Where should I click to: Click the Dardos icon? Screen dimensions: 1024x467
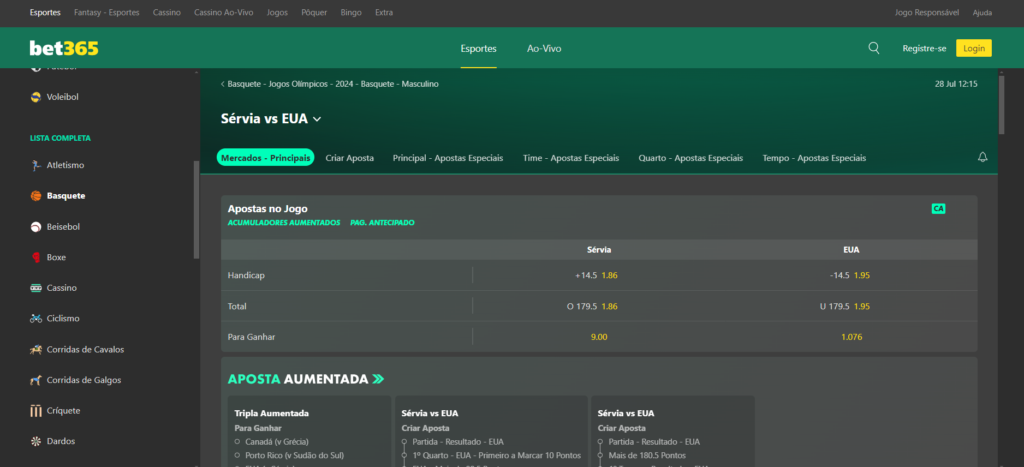(36, 442)
